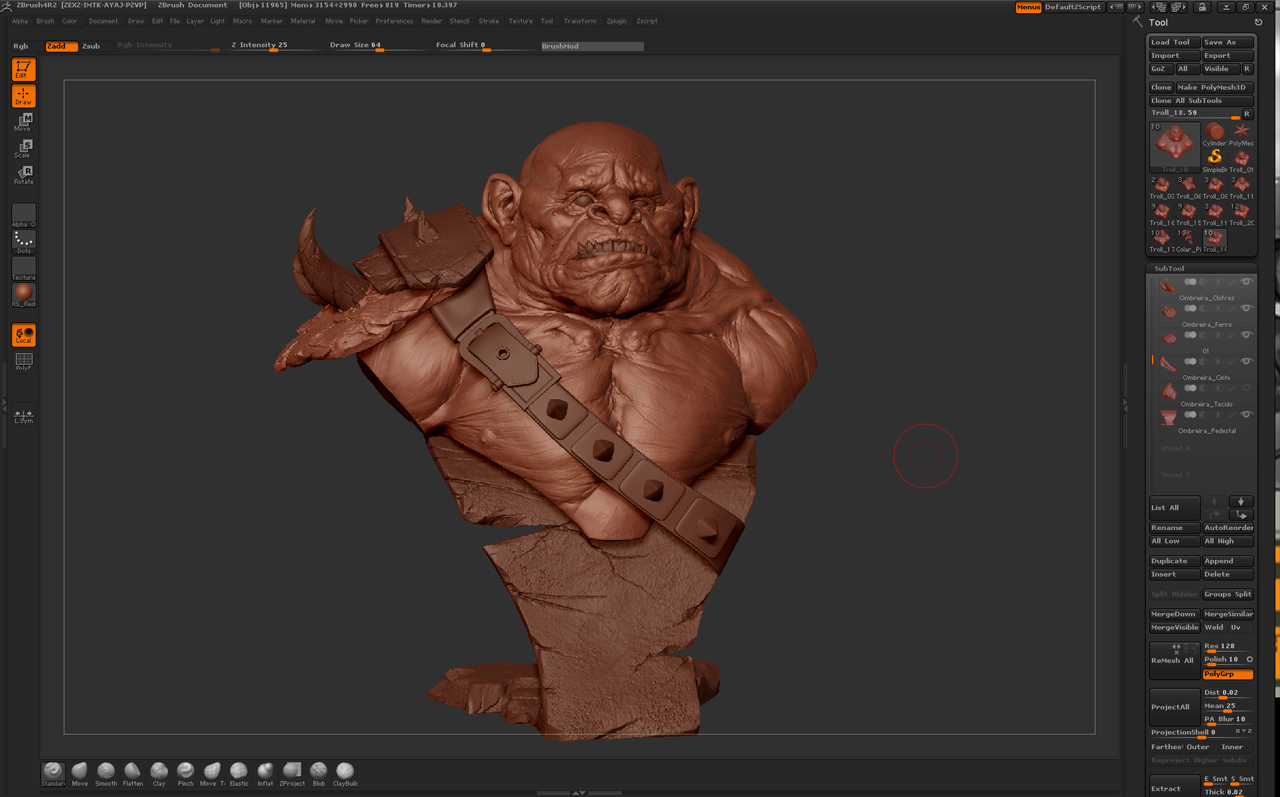Select the Rotate transform tool
The height and width of the screenshot is (797, 1280).
pyautogui.click(x=23, y=175)
